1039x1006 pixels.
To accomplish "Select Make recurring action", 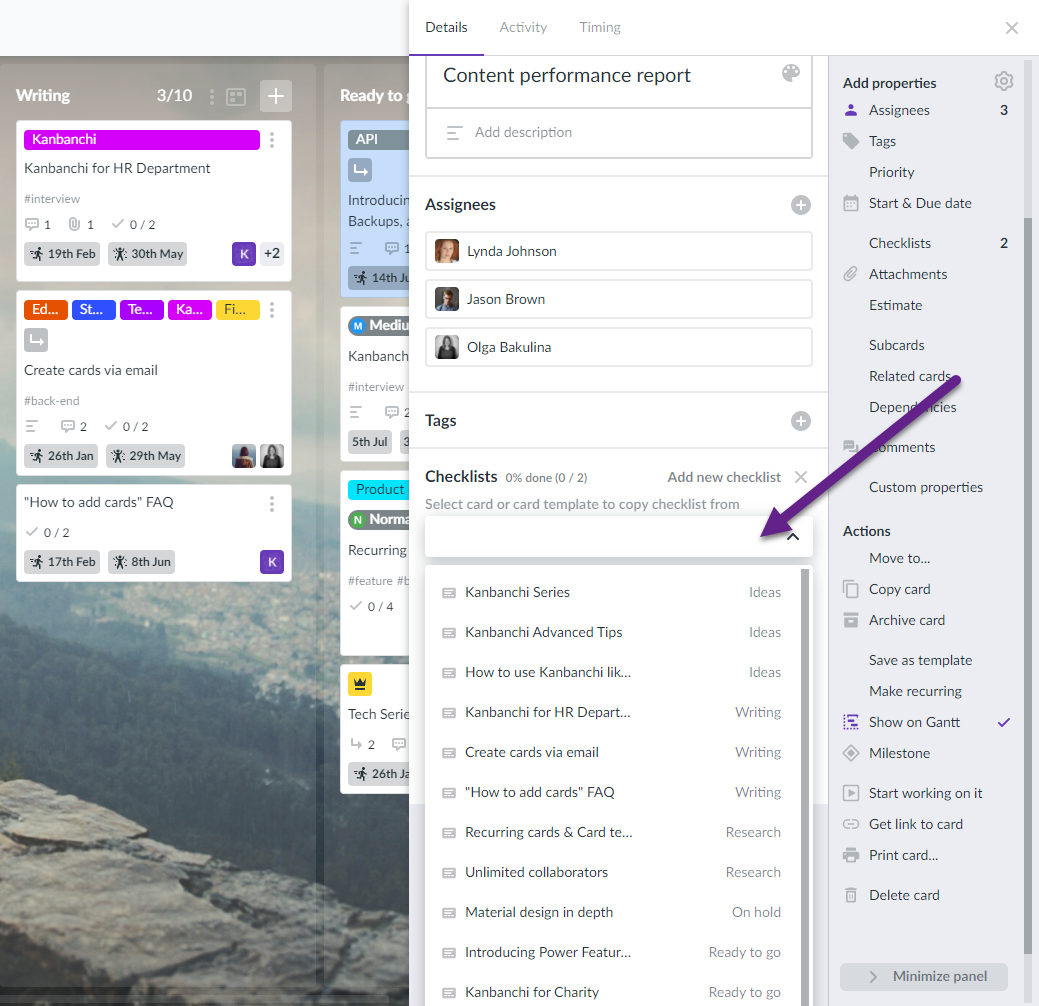I will pyautogui.click(x=915, y=691).
